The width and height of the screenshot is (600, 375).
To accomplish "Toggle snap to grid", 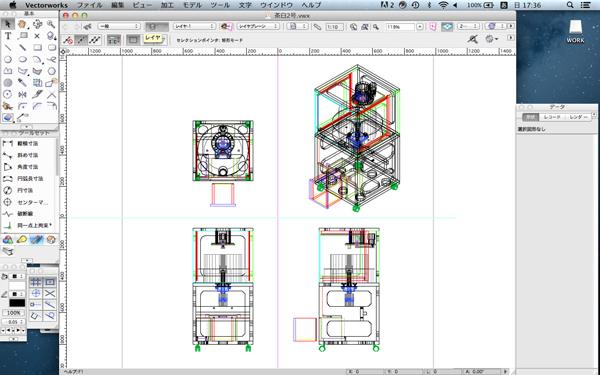I will (x=36, y=282).
